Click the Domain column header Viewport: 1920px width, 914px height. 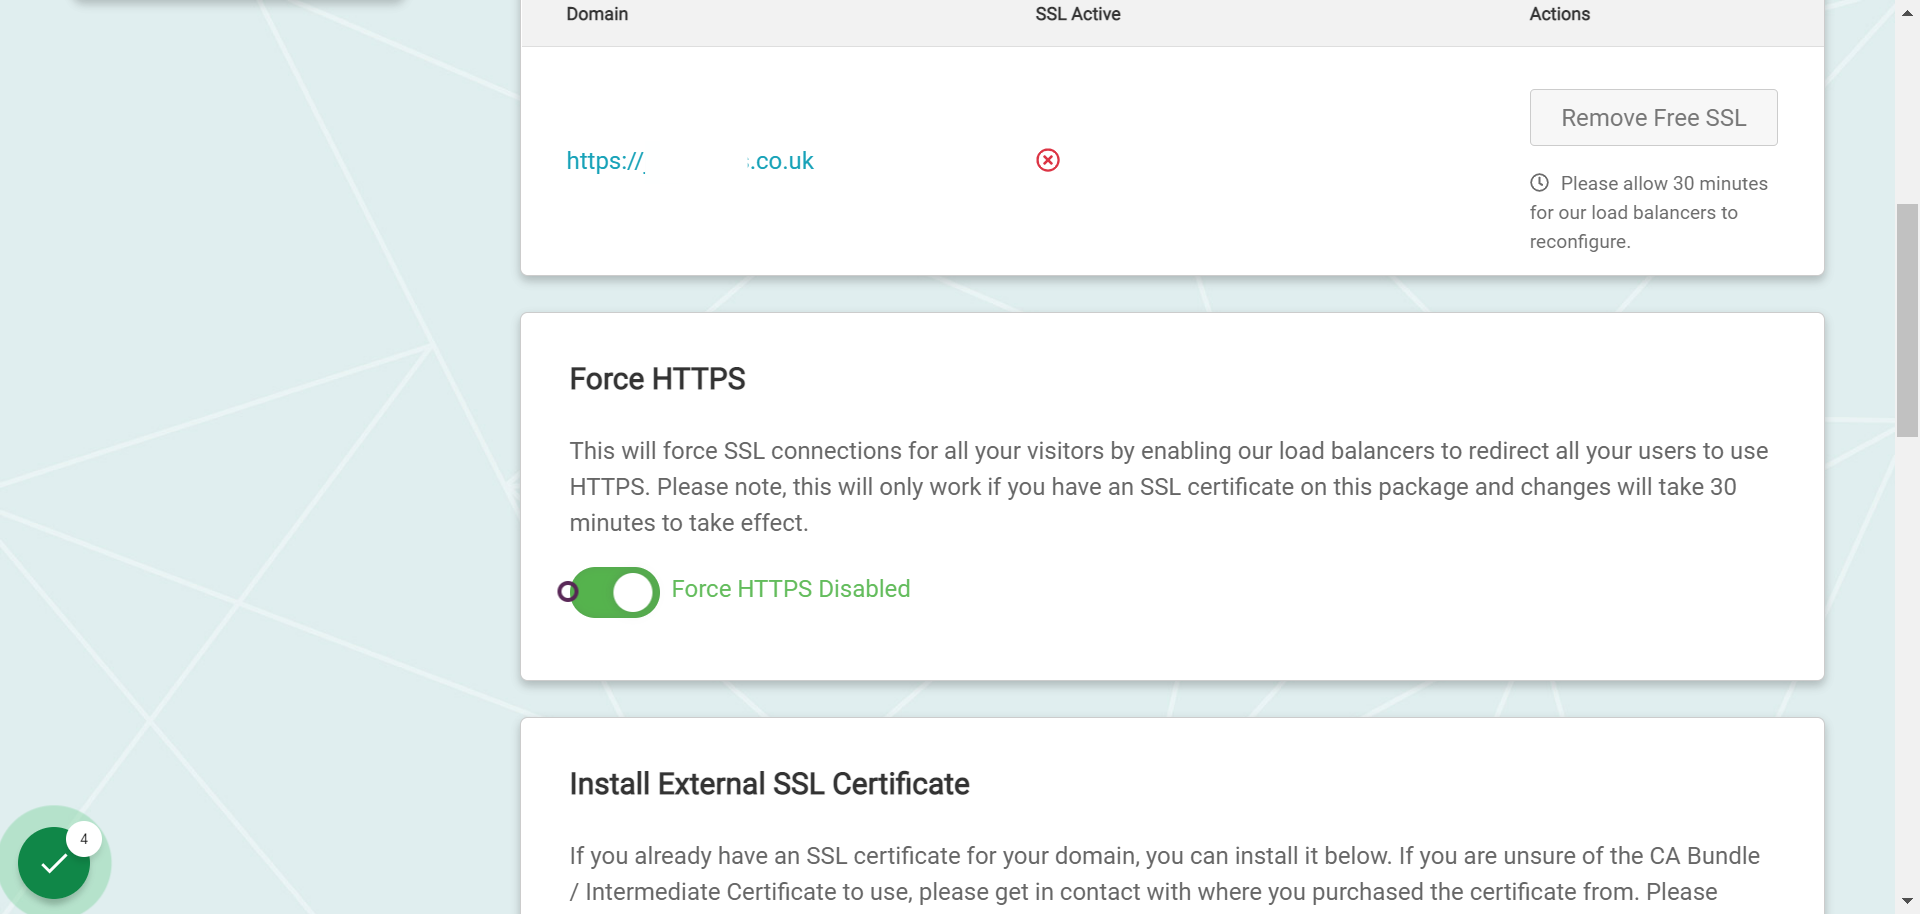click(x=597, y=14)
